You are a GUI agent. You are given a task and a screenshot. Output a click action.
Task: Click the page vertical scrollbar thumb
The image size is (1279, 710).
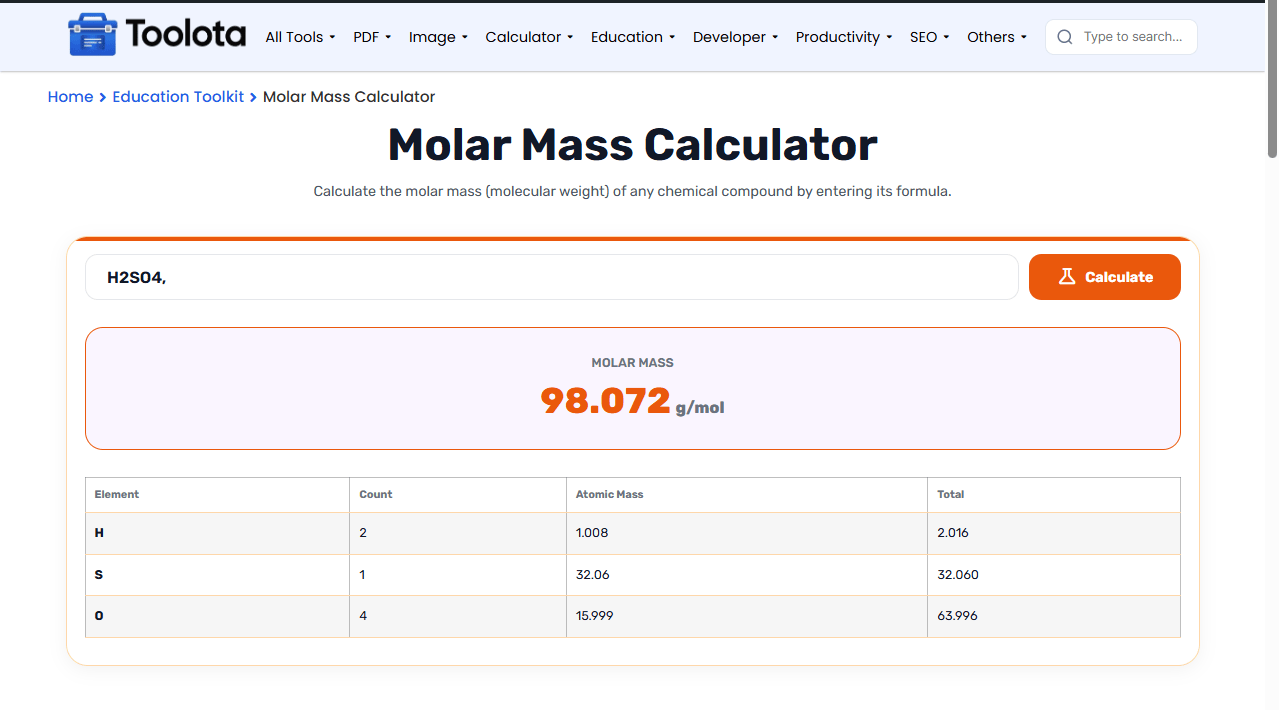[x=1272, y=80]
